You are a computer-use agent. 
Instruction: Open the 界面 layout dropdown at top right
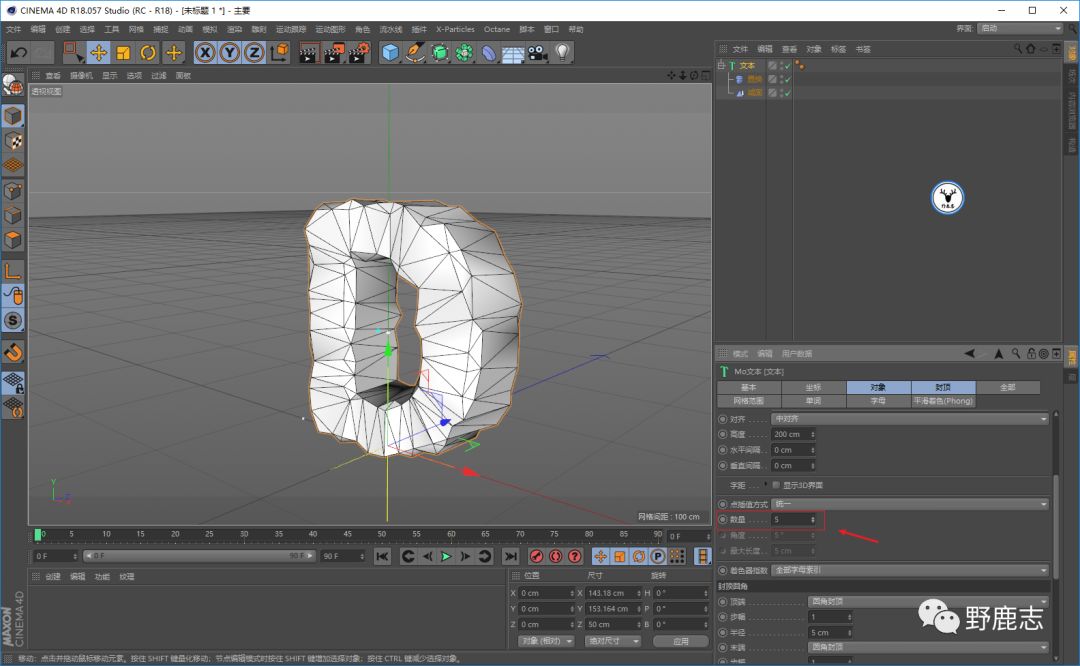pos(1019,29)
